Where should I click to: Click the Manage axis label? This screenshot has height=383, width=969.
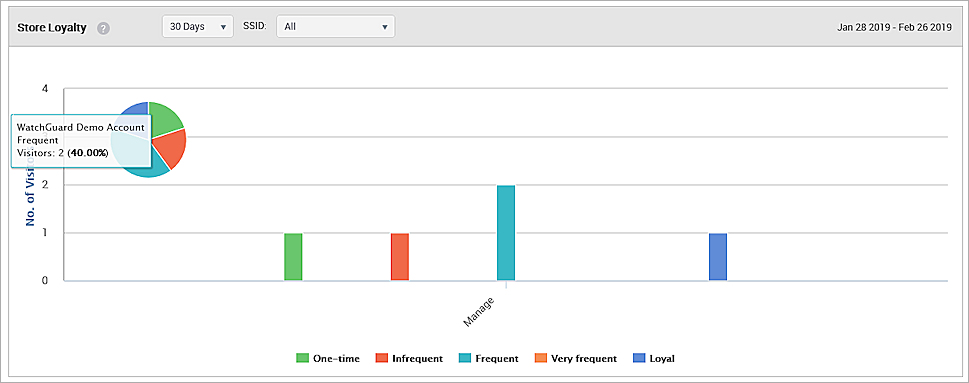pos(480,312)
